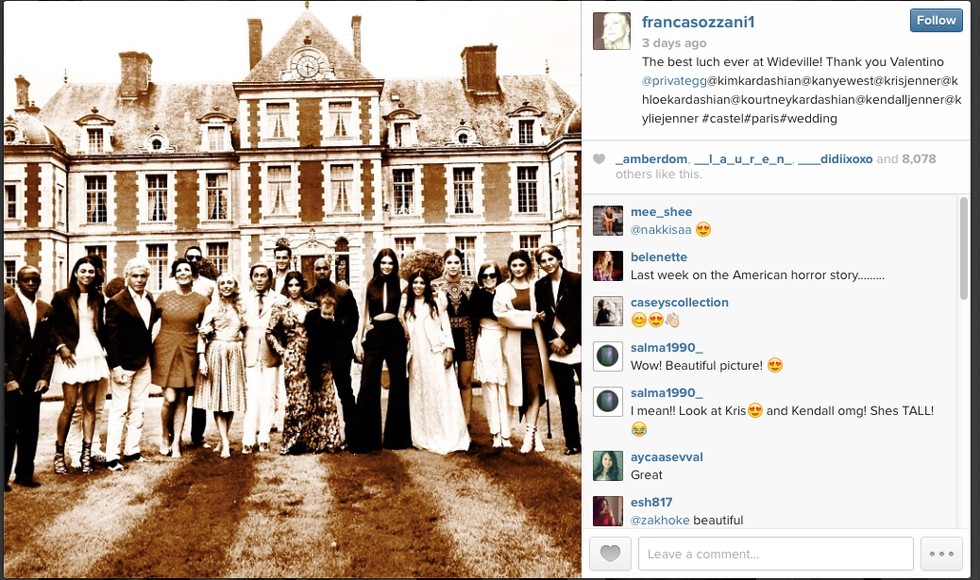980x580 pixels.
Task: Click mee_shee commenter avatar
Action: coord(608,220)
